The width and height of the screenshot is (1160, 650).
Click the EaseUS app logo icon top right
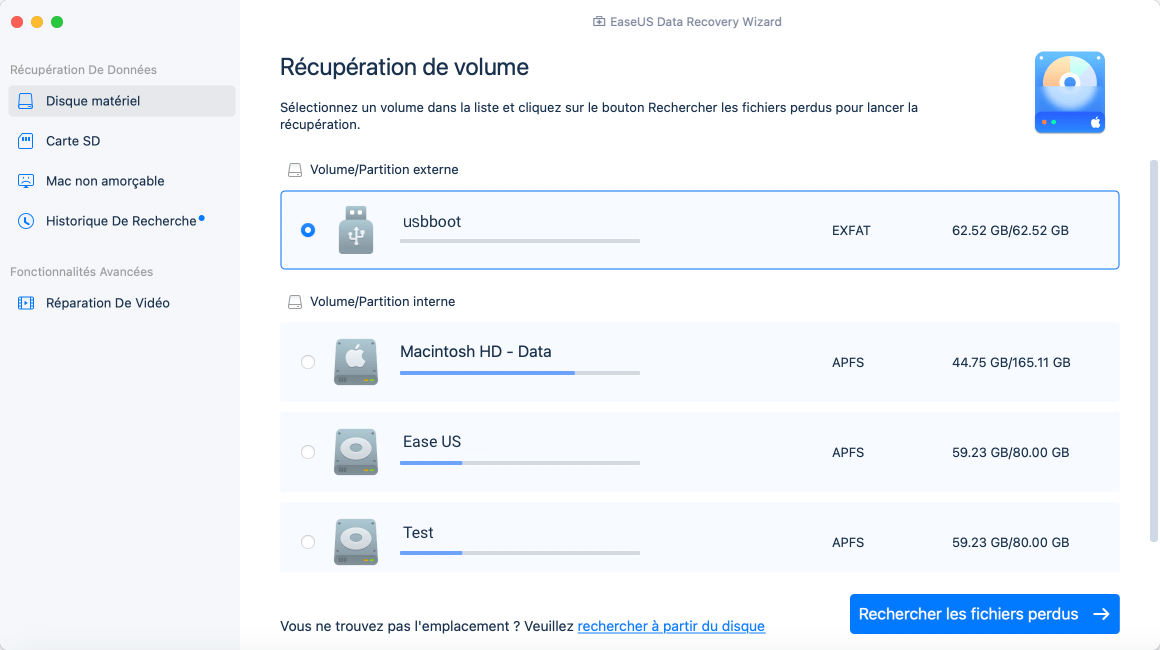point(1070,92)
